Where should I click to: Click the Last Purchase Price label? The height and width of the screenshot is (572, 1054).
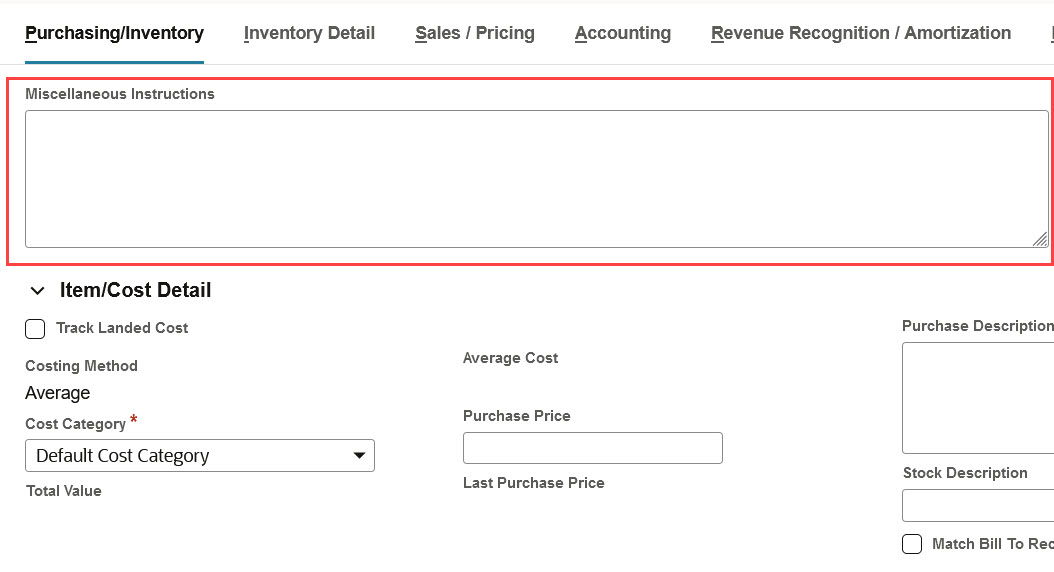[x=534, y=483]
